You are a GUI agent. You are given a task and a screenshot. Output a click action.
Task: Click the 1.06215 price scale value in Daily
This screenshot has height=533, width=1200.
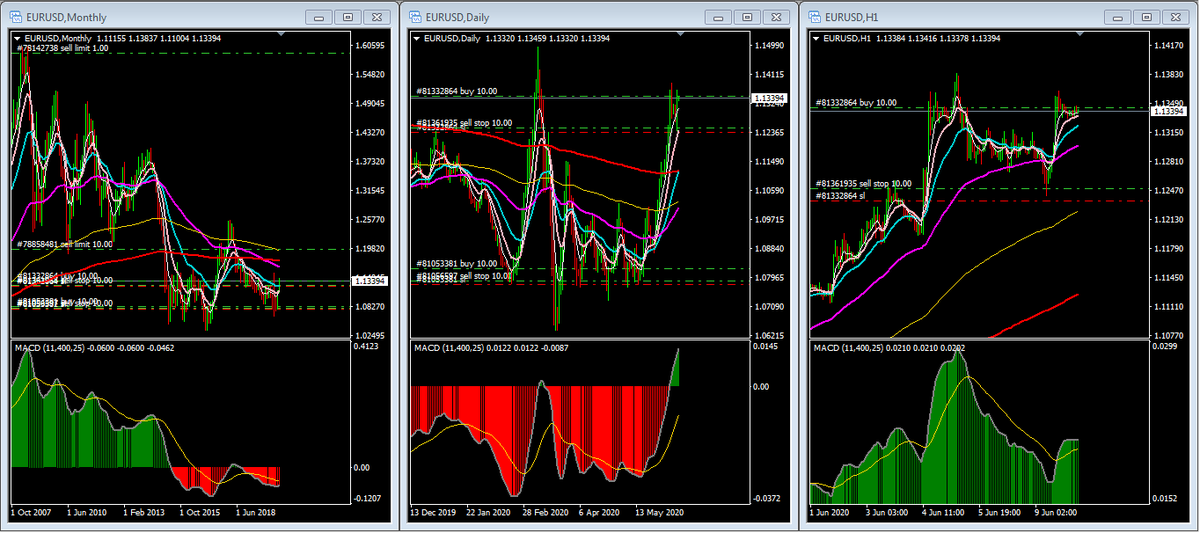coord(770,336)
